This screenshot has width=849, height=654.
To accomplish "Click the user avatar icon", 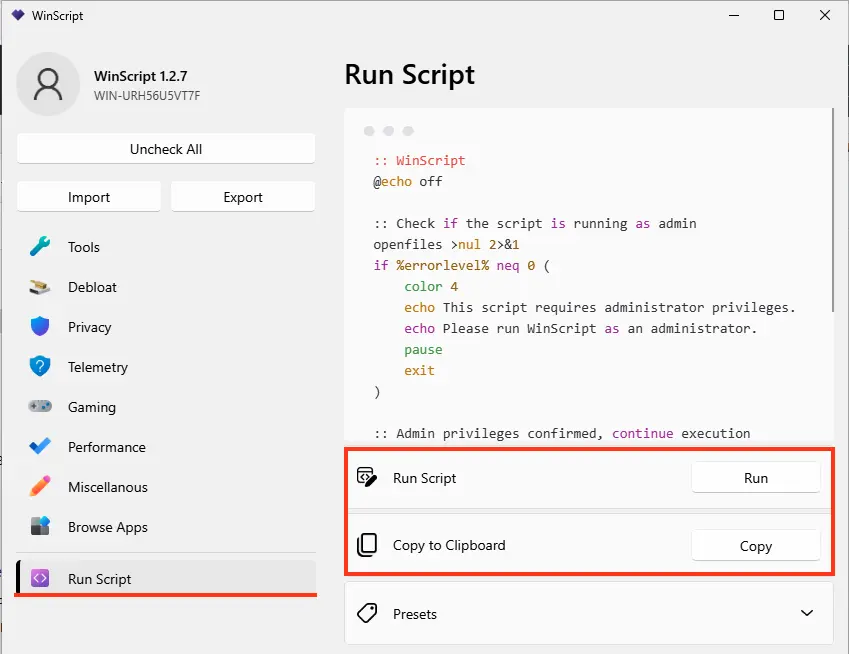I will click(x=48, y=84).
